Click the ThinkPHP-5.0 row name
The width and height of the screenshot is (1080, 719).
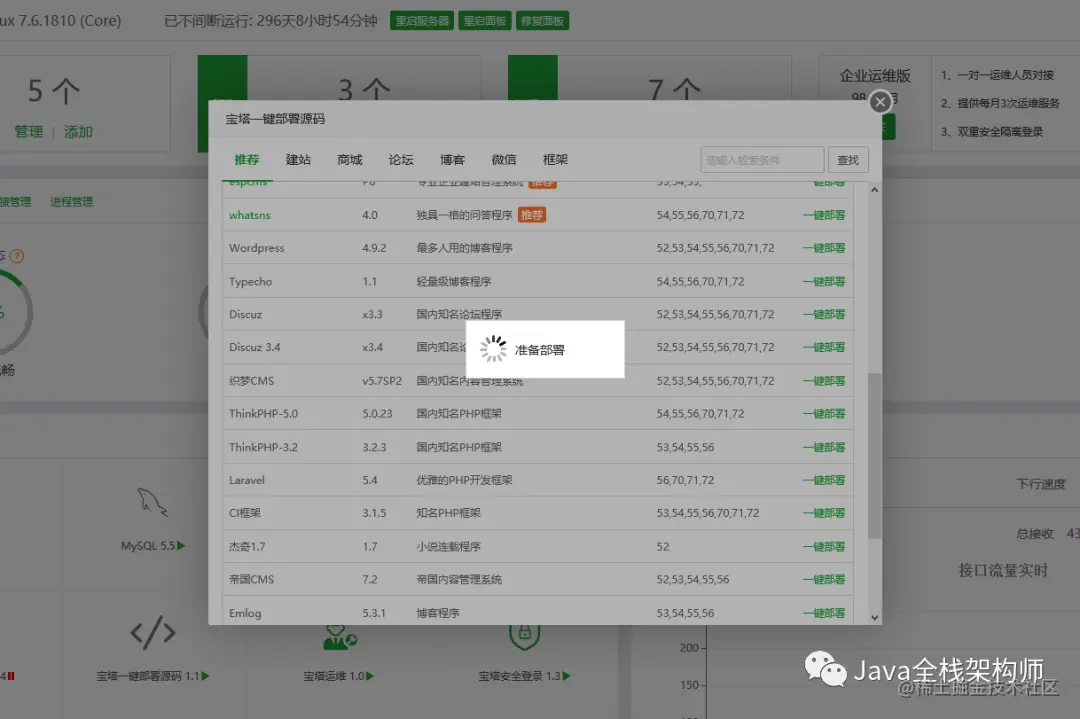pyautogui.click(x=263, y=414)
